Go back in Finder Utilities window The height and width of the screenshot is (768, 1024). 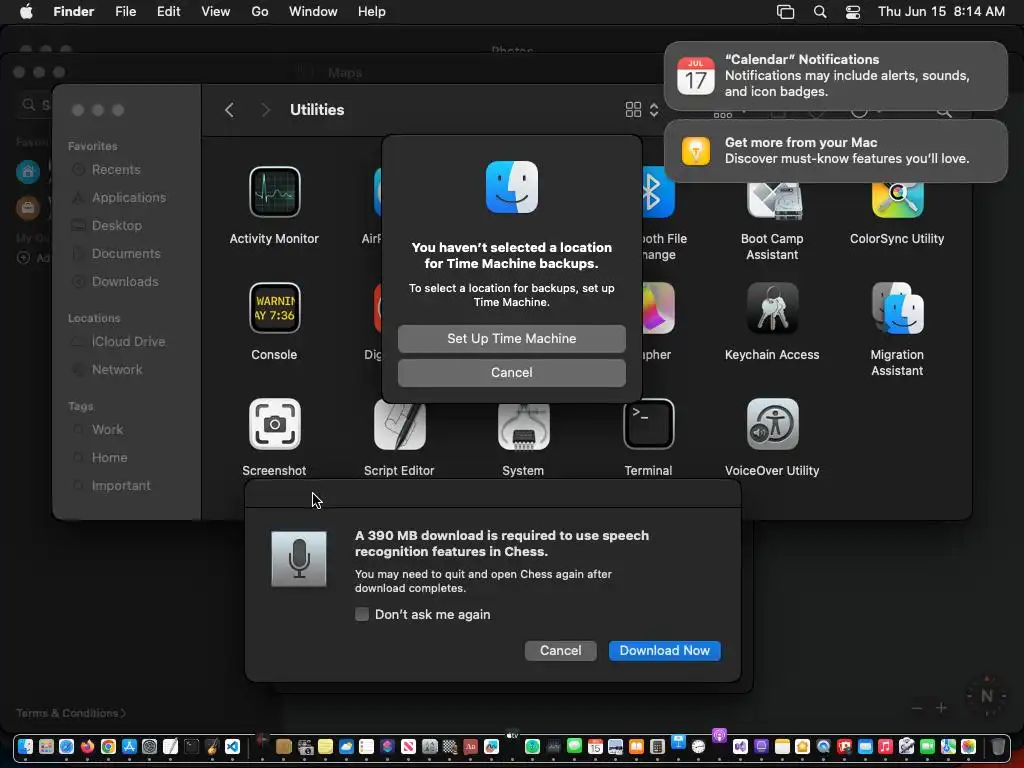pyautogui.click(x=229, y=110)
